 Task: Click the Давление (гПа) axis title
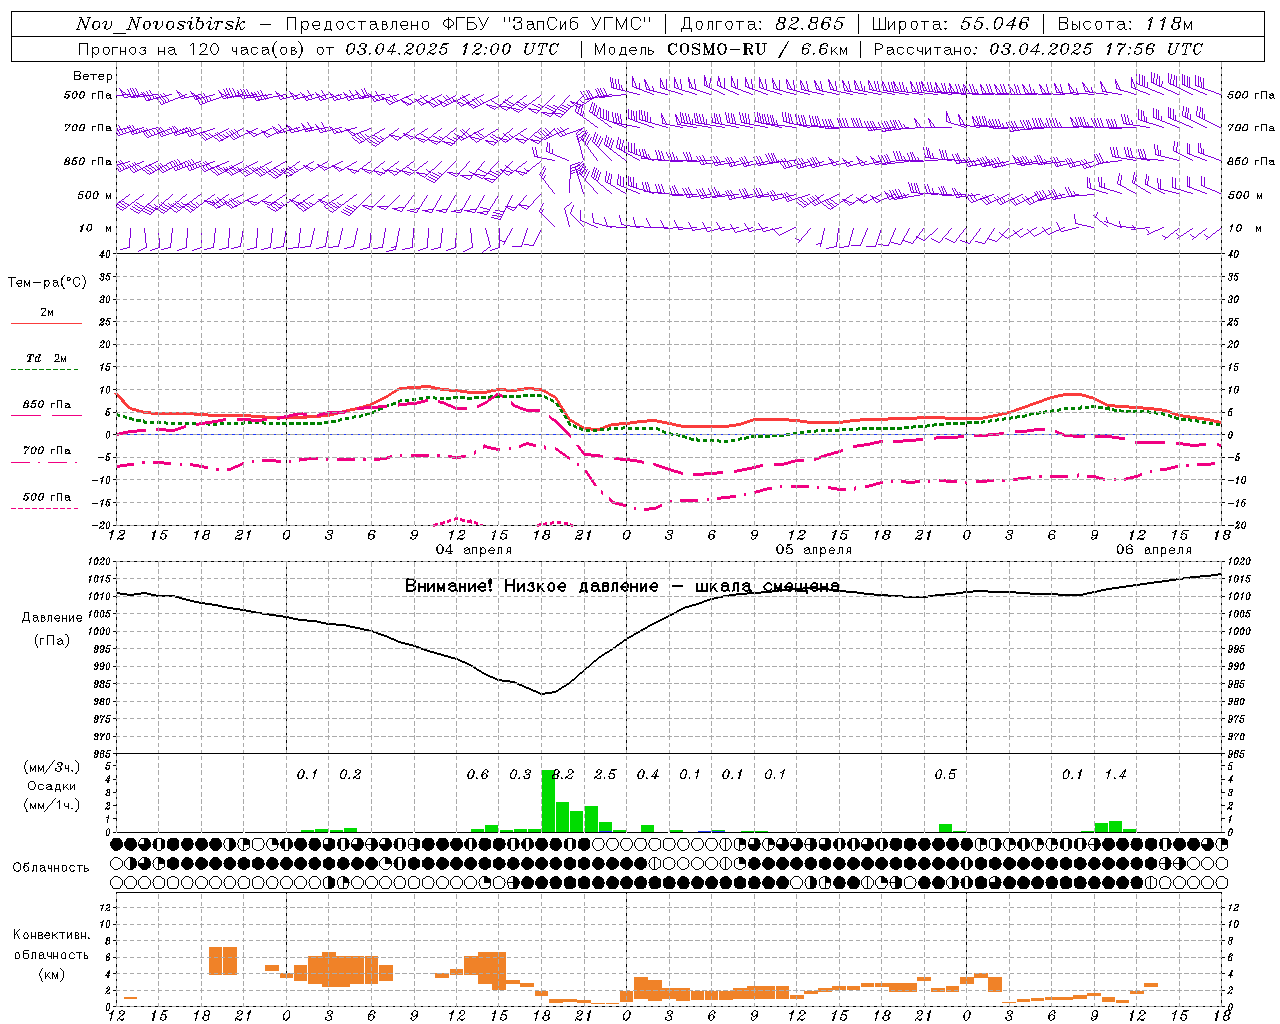click(52, 629)
